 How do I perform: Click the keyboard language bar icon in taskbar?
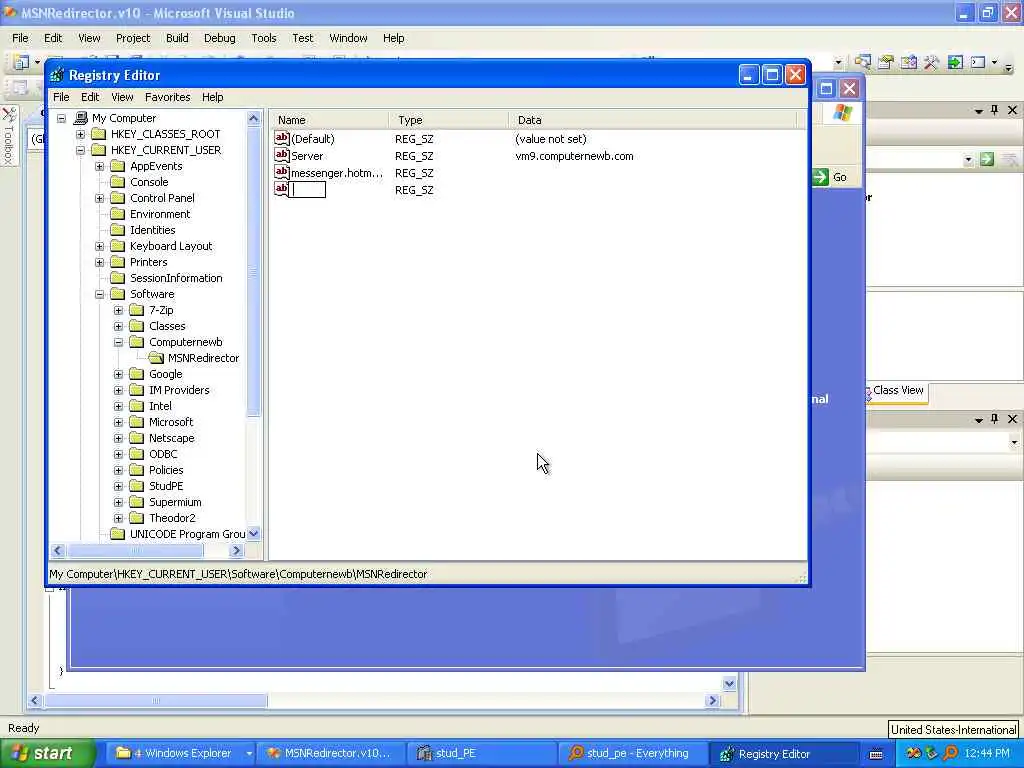point(876,754)
